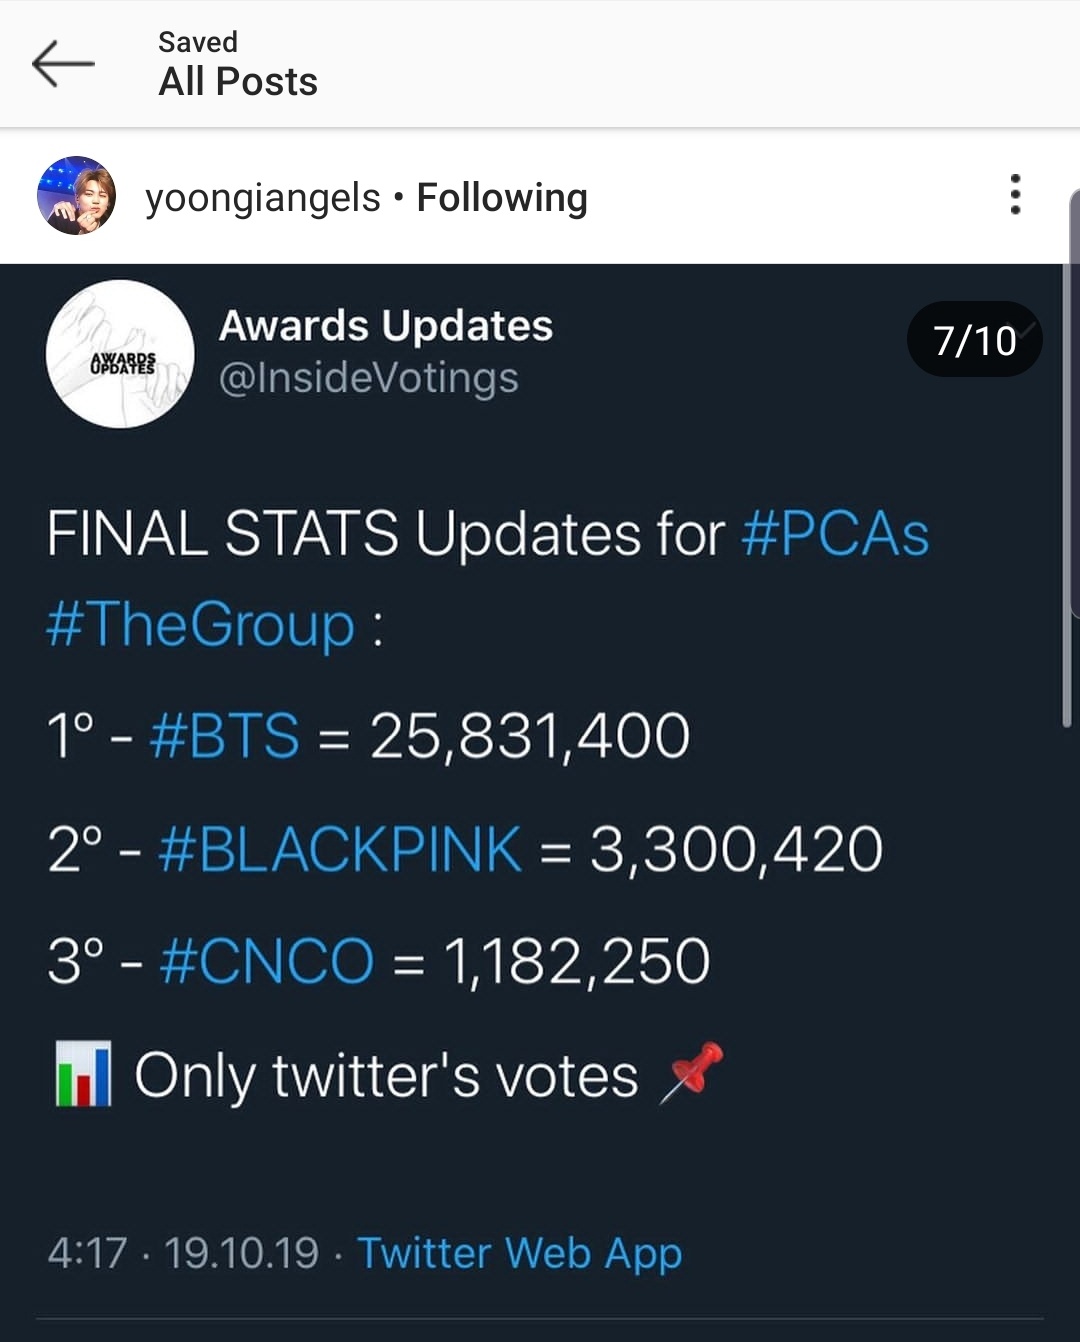Open the #BLACKPINK hashtag link
This screenshot has width=1080, height=1342.
tap(340, 849)
